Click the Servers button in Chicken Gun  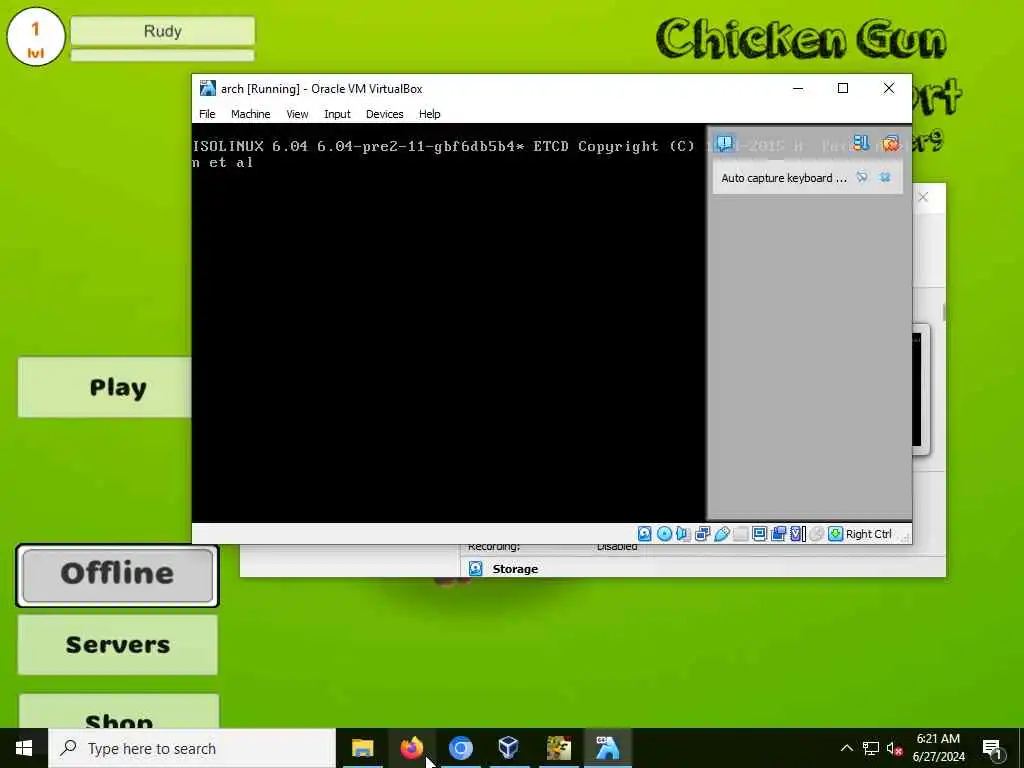[118, 645]
